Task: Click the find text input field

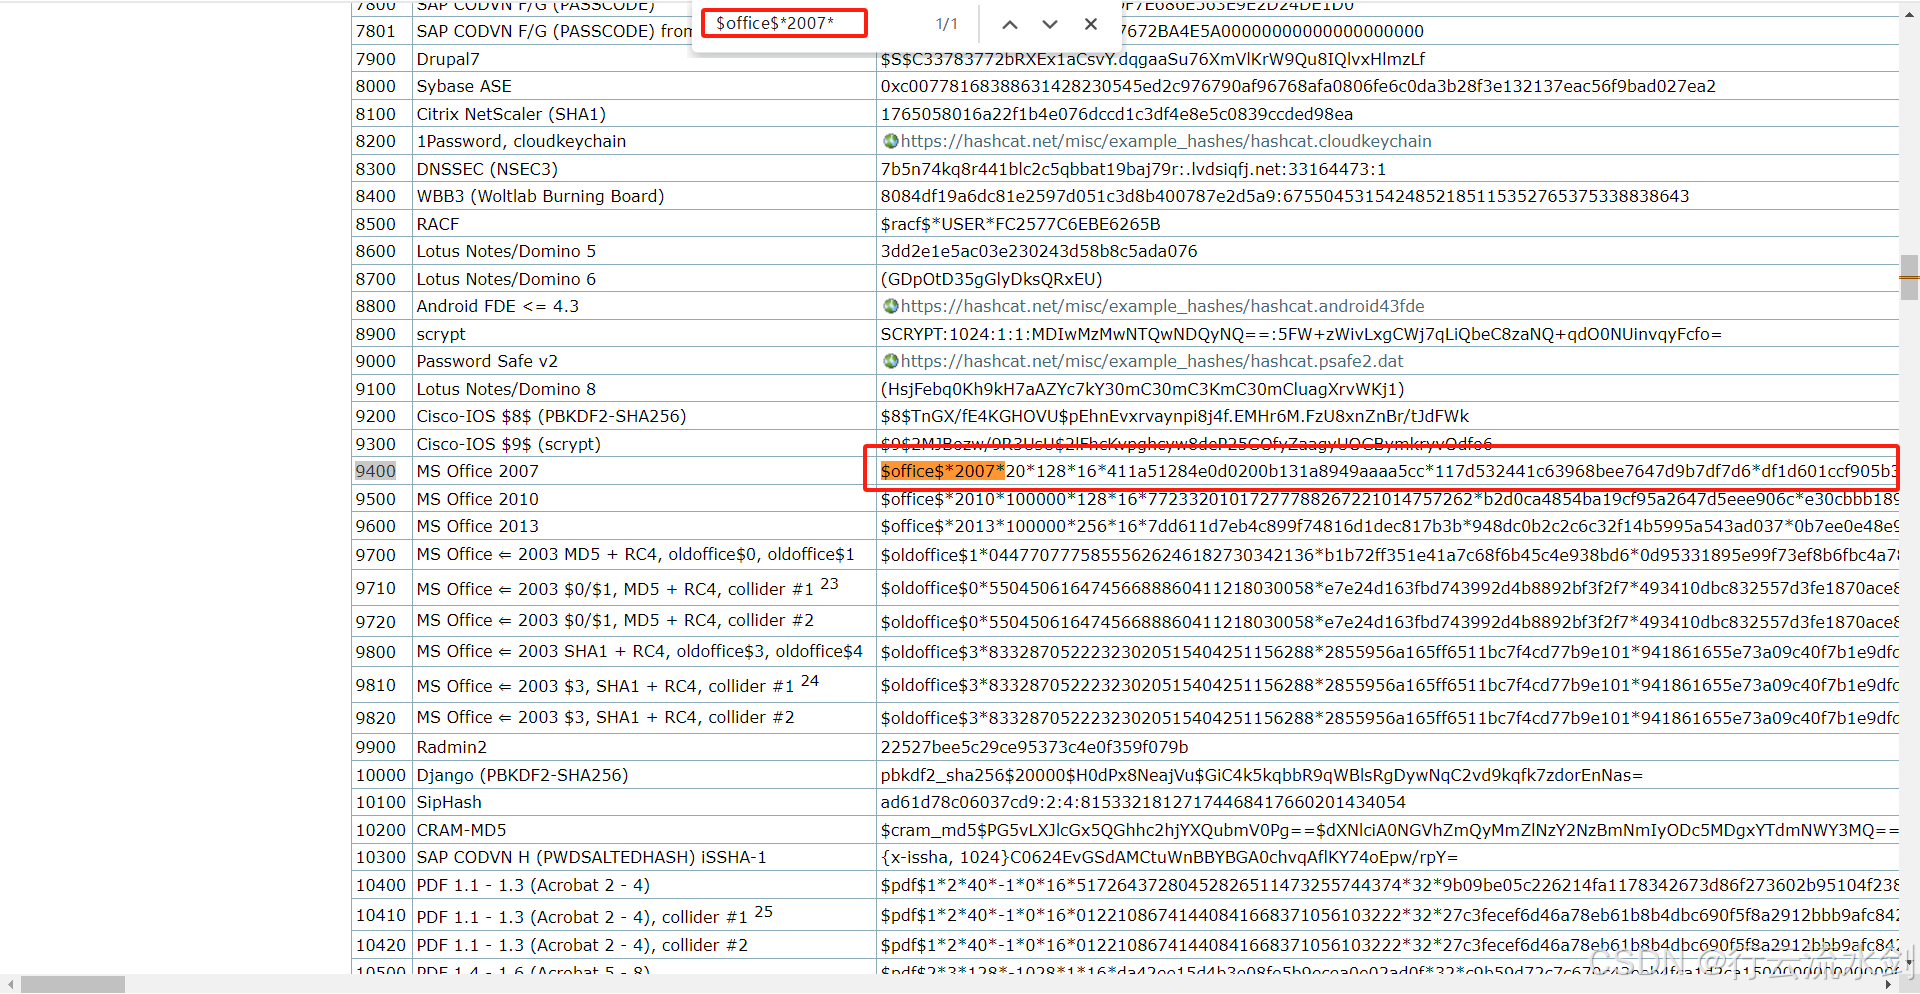Action: [x=785, y=23]
